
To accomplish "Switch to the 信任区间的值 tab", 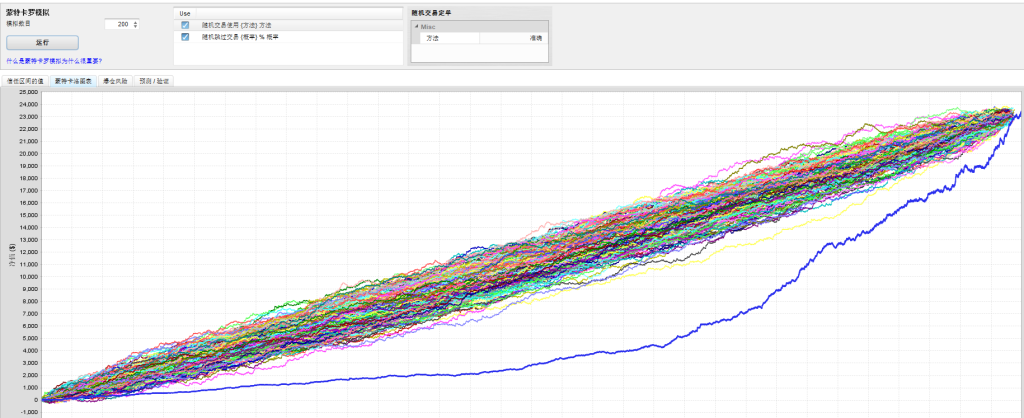I will [24, 80].
